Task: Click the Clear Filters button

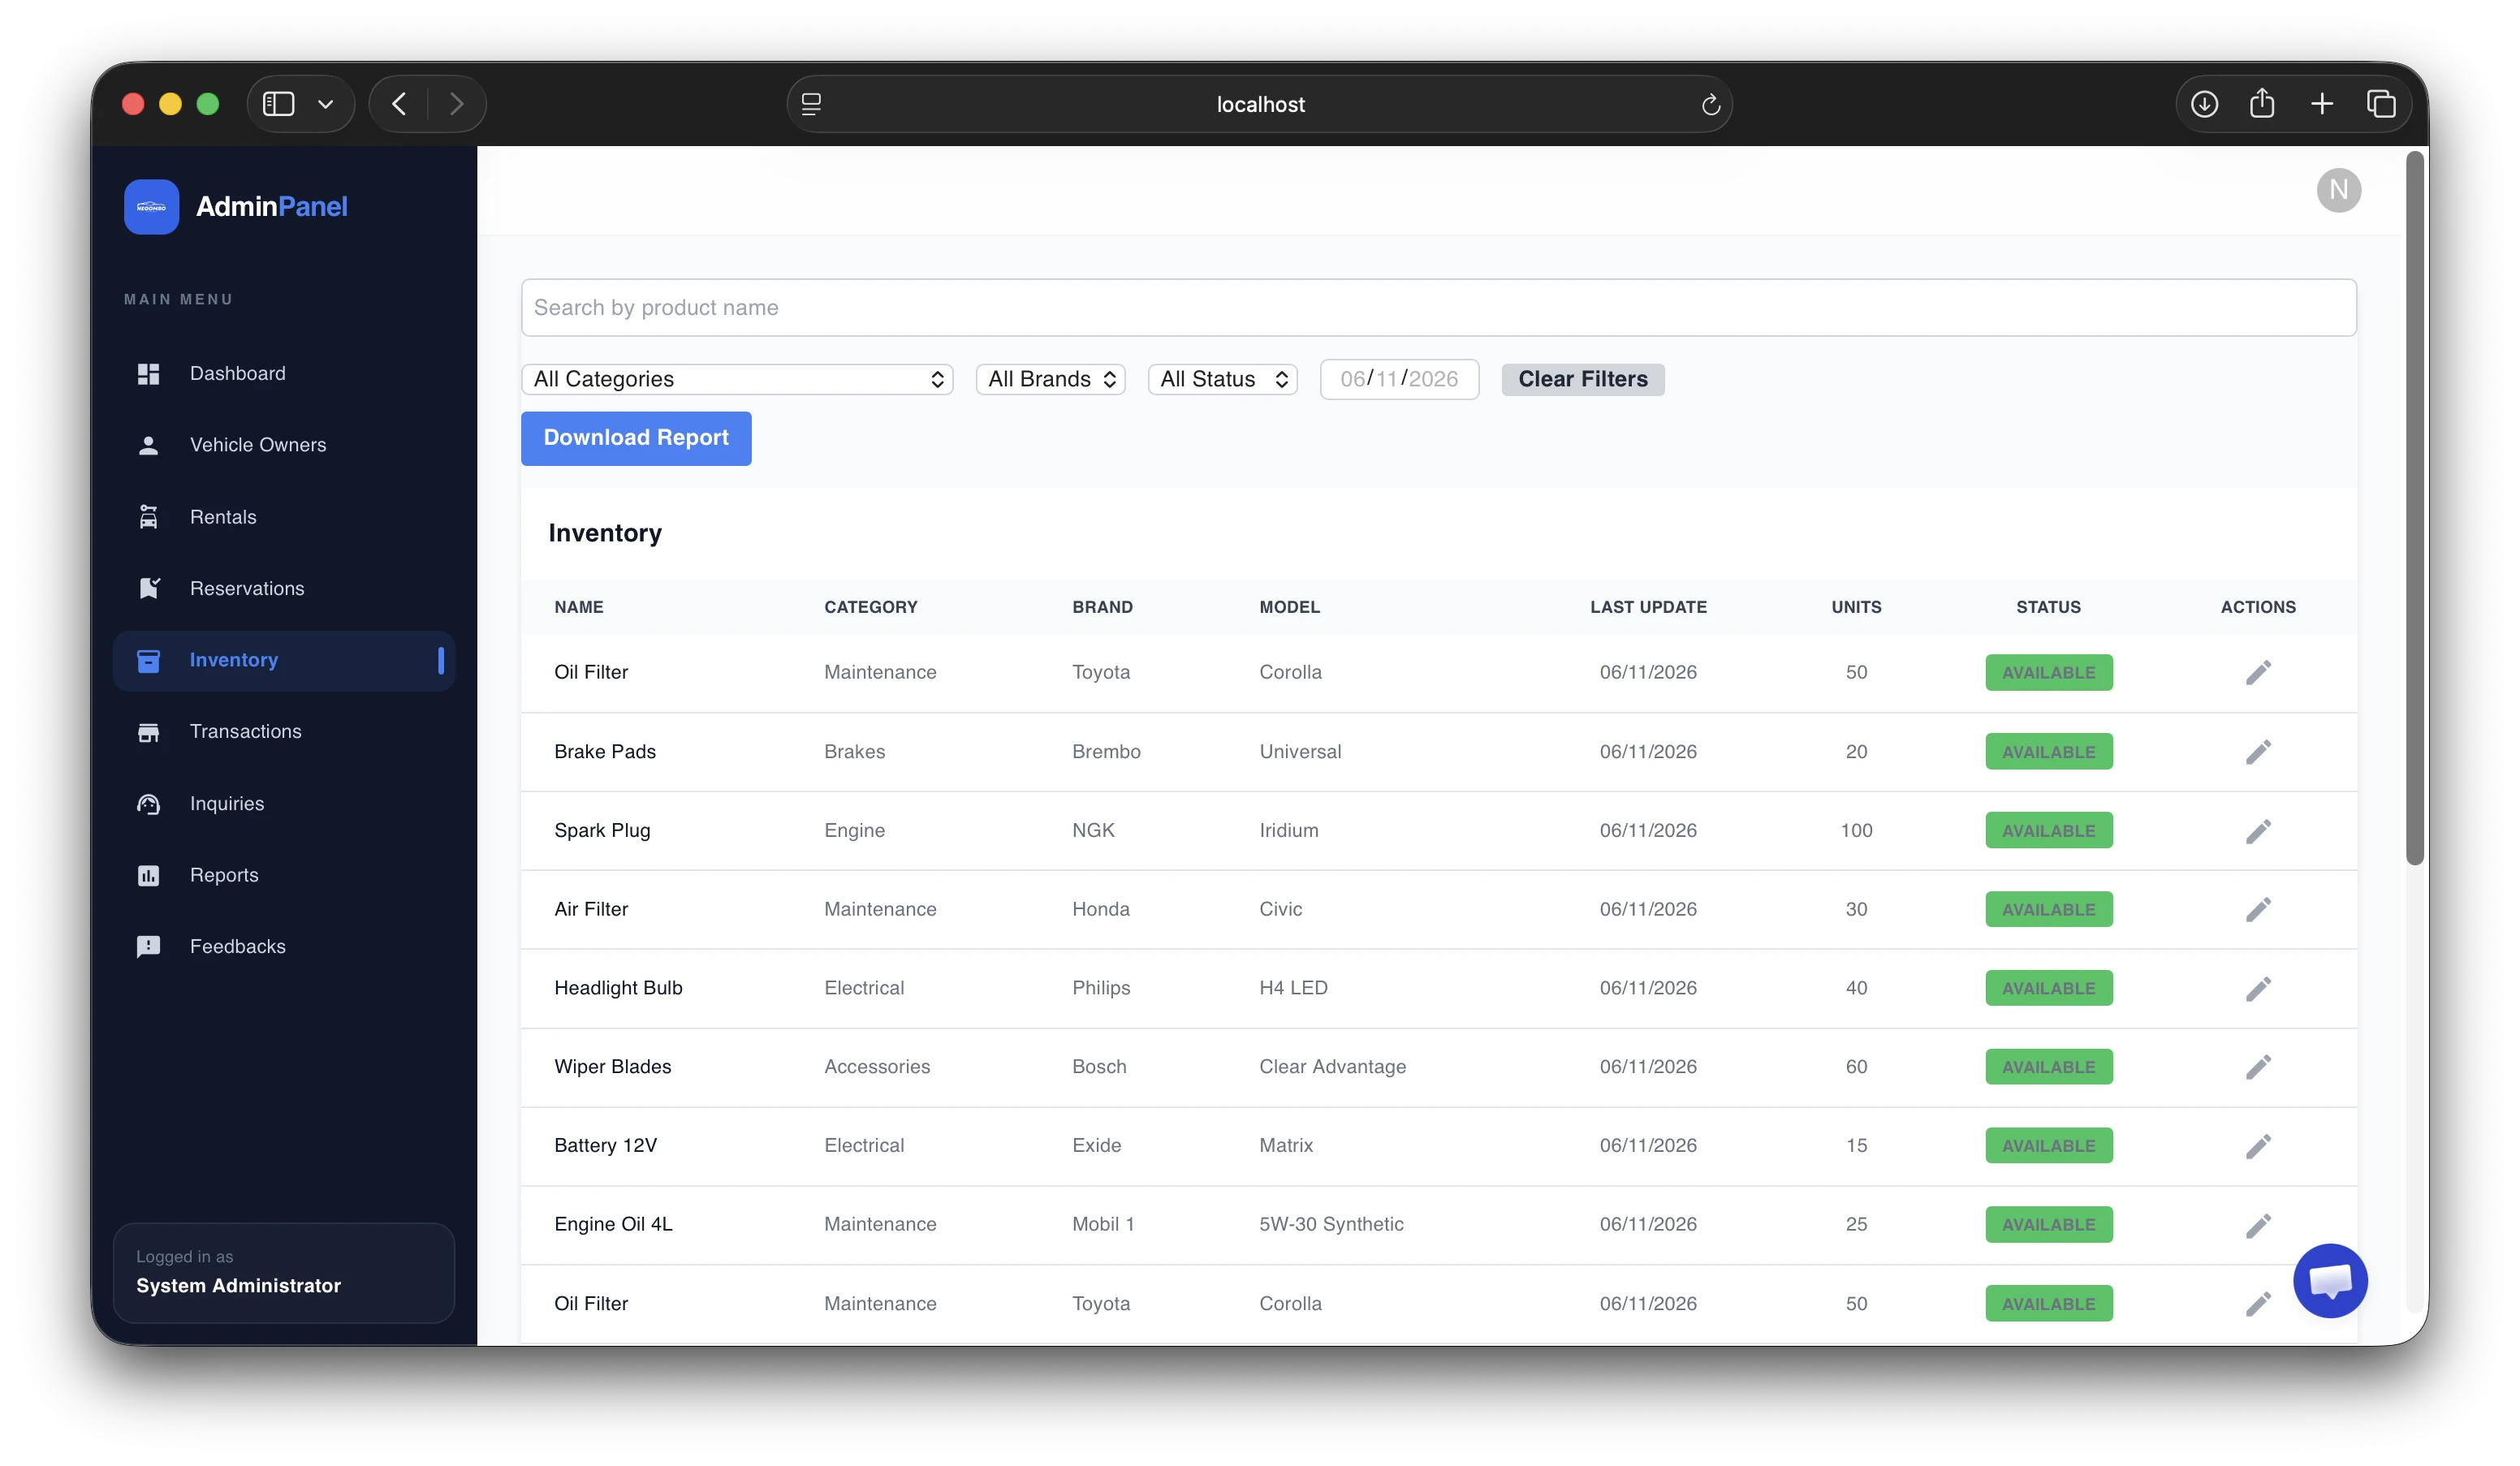Action: (x=1582, y=379)
